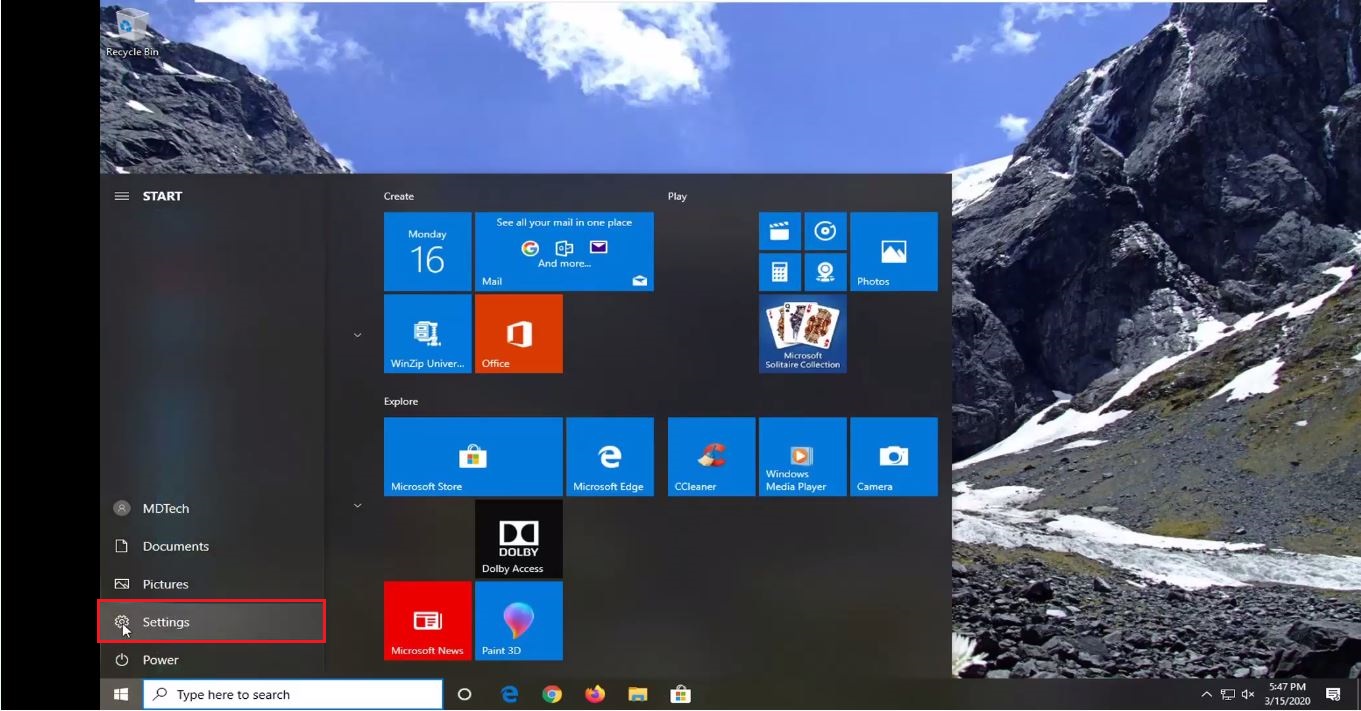Open Recycle Bin on the desktop

pyautogui.click(x=131, y=32)
